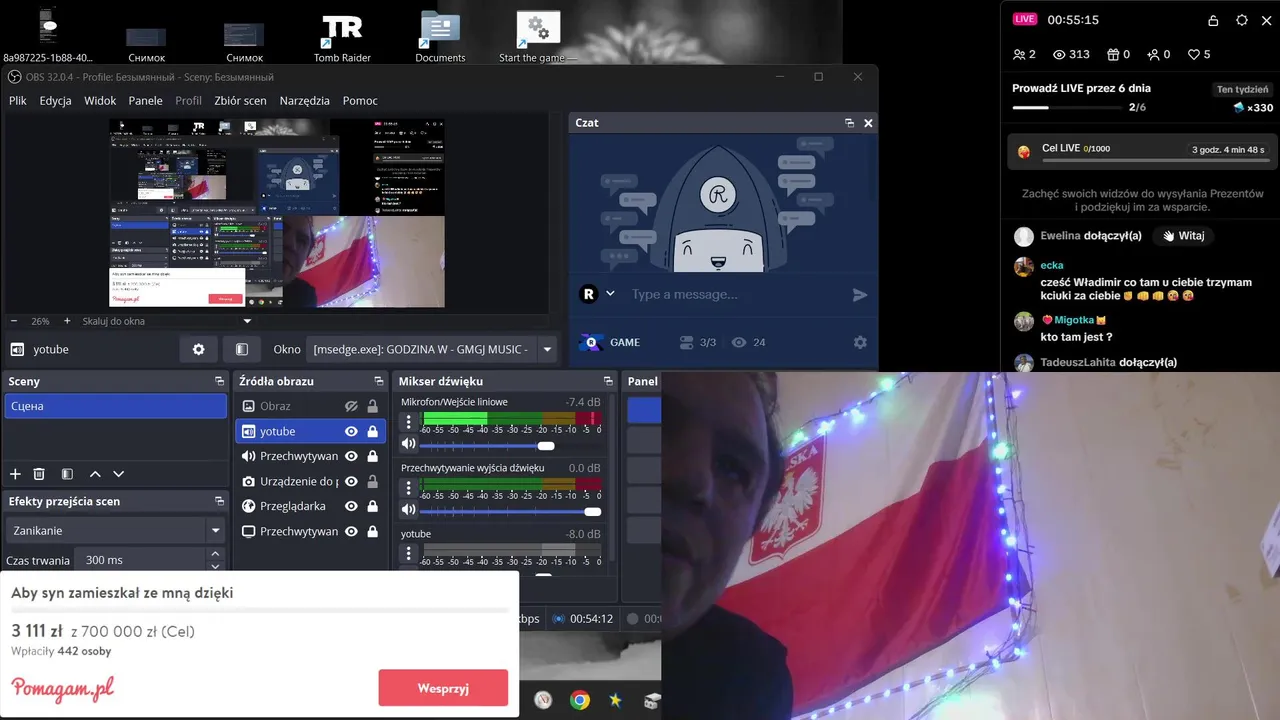Hide the Urządzenie do source
The width and height of the screenshot is (1280, 720).
[x=351, y=481]
